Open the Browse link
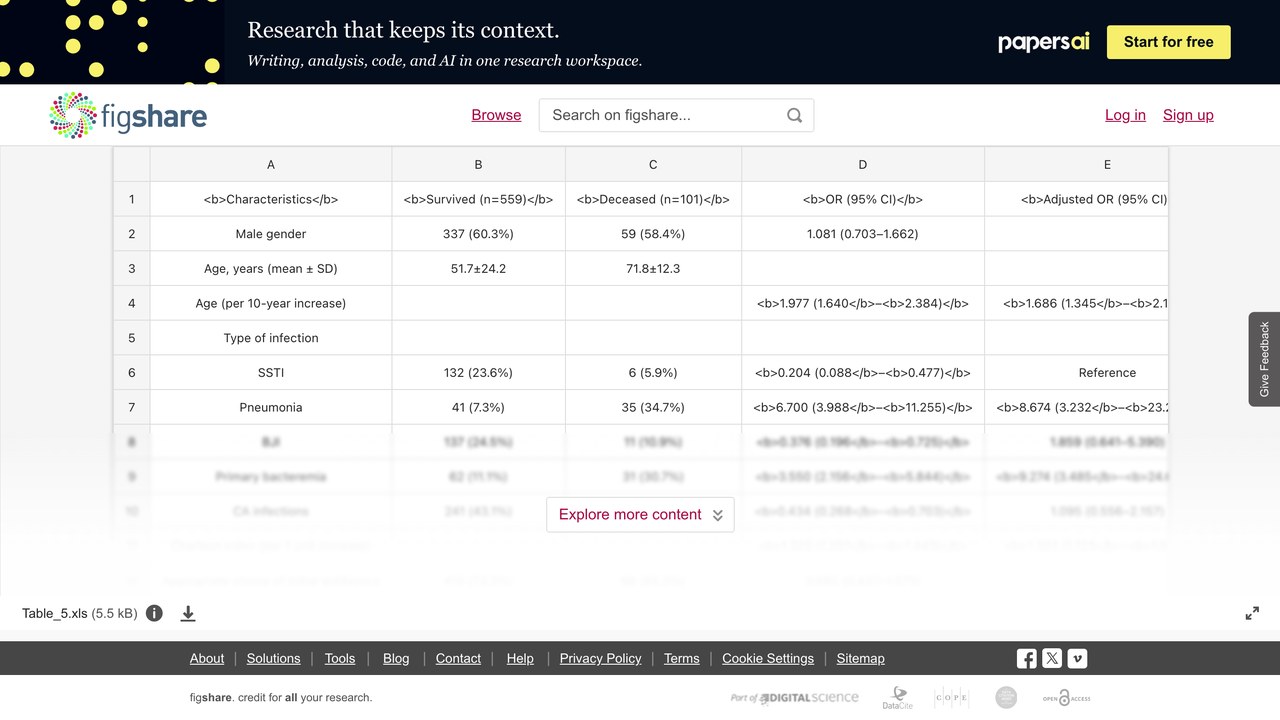The image size is (1280, 720). pos(496,115)
